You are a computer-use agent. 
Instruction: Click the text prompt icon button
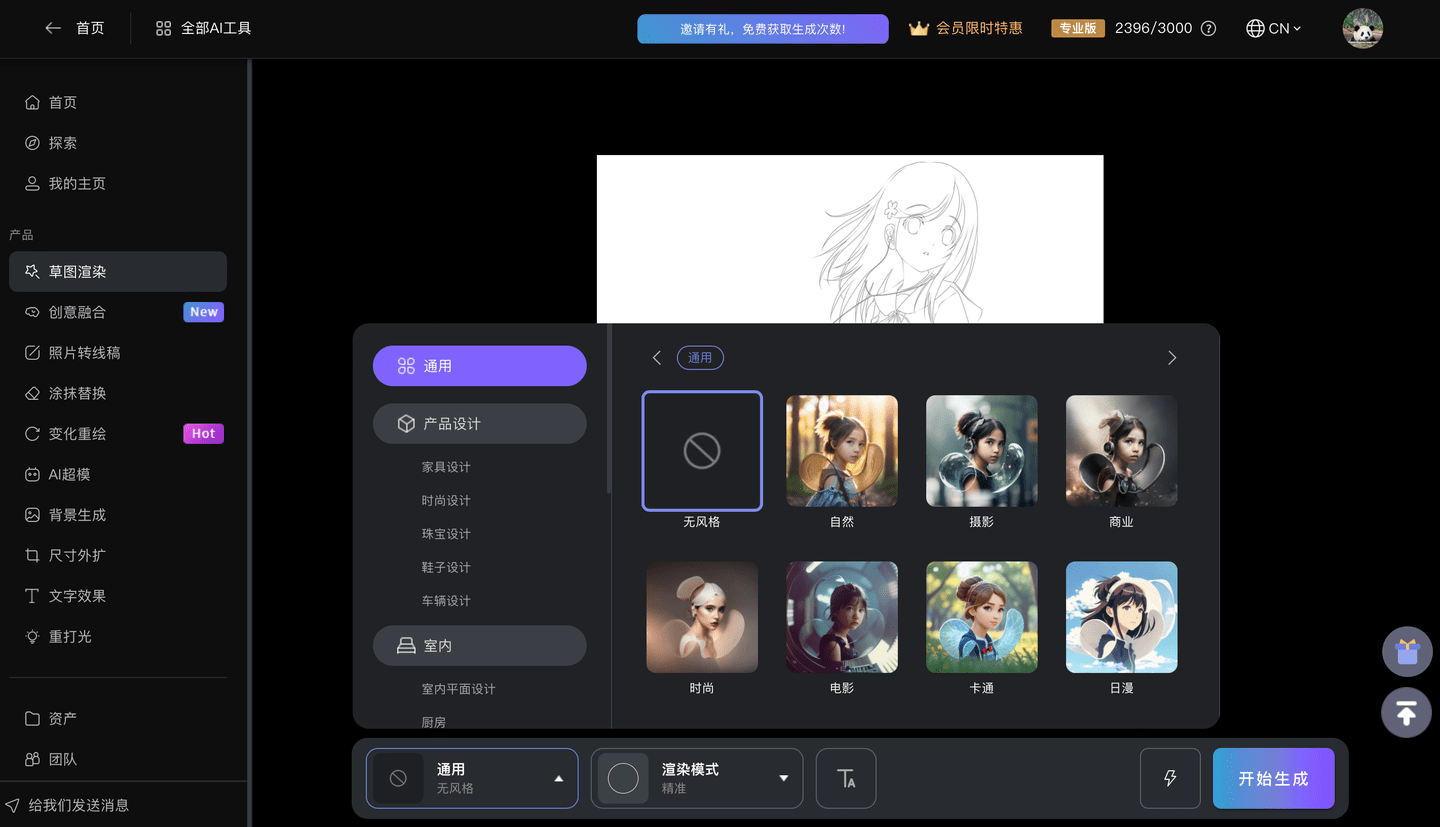846,778
